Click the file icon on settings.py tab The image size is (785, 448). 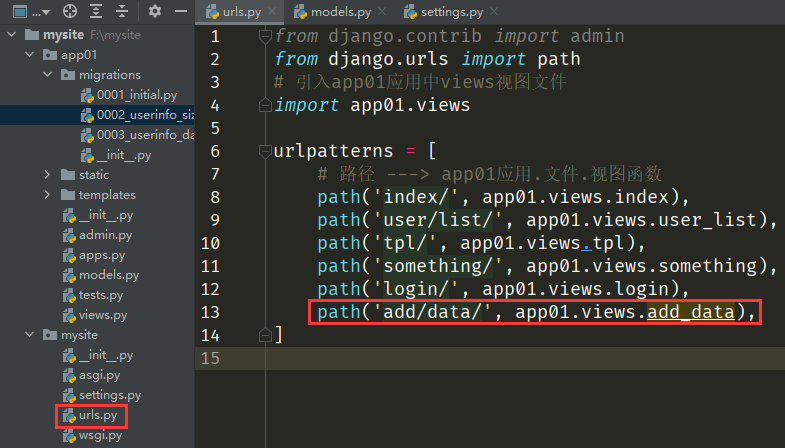click(x=411, y=12)
